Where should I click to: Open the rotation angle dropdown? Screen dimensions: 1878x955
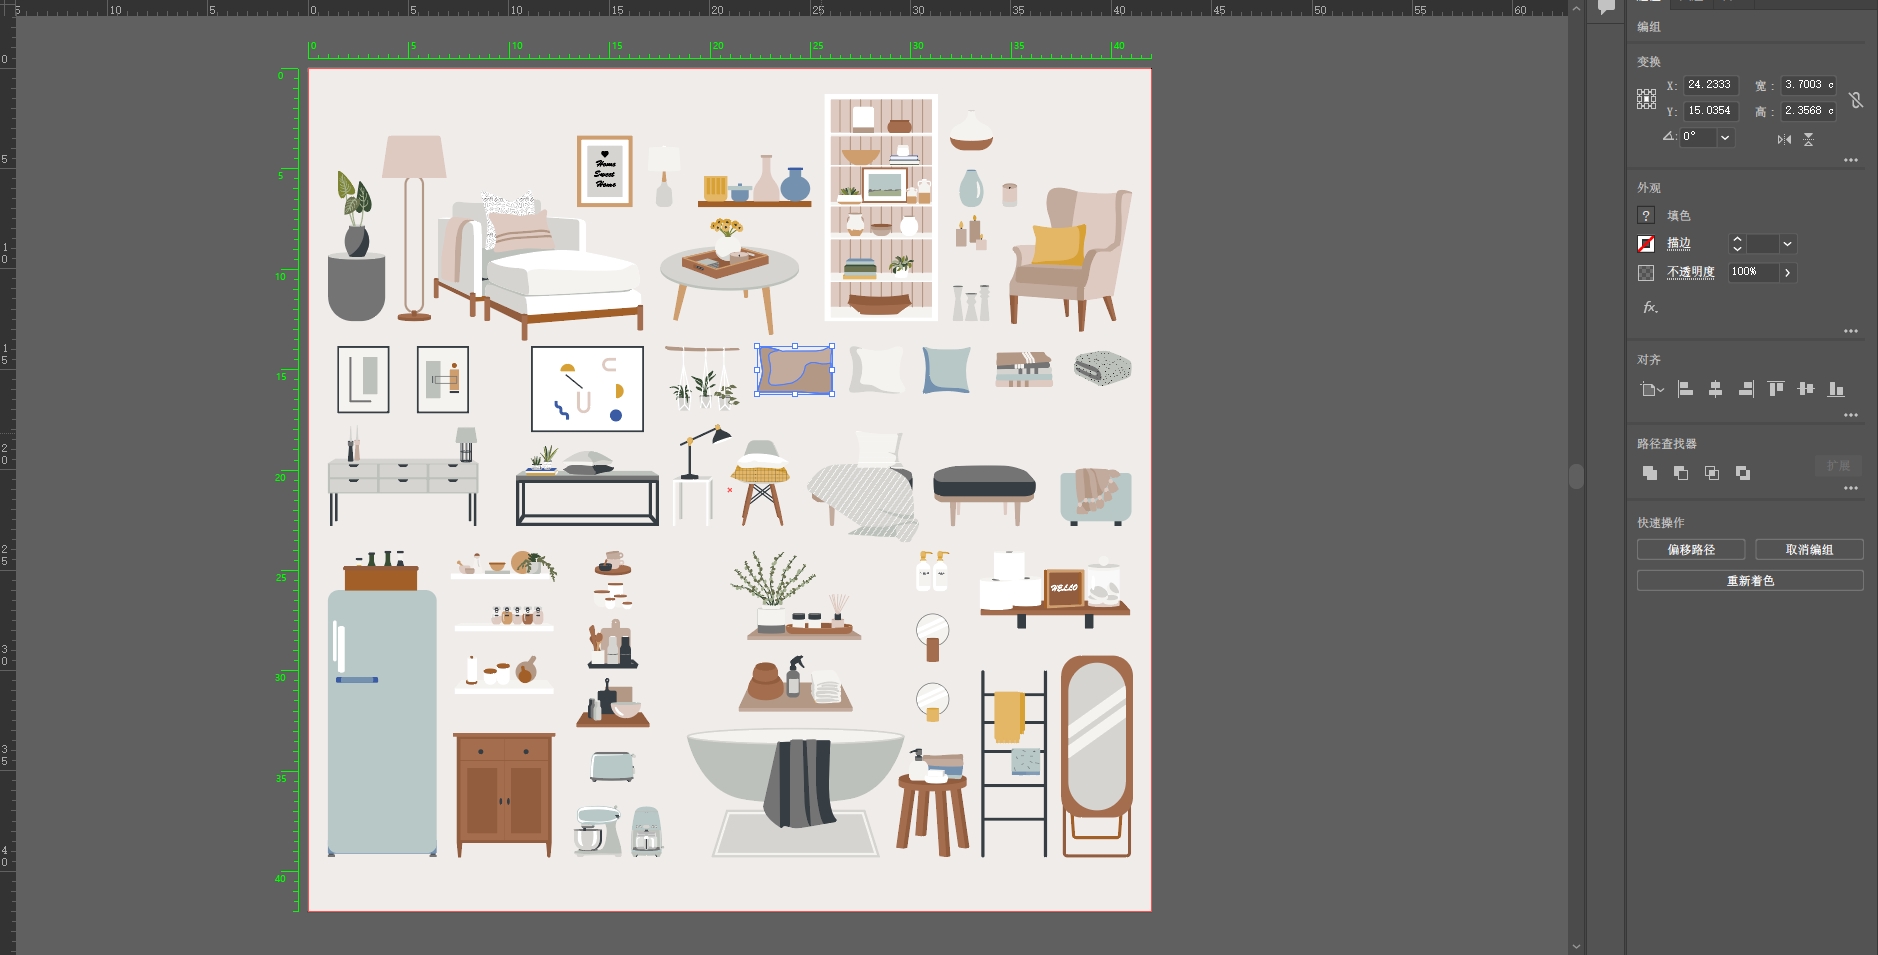[x=1725, y=137]
